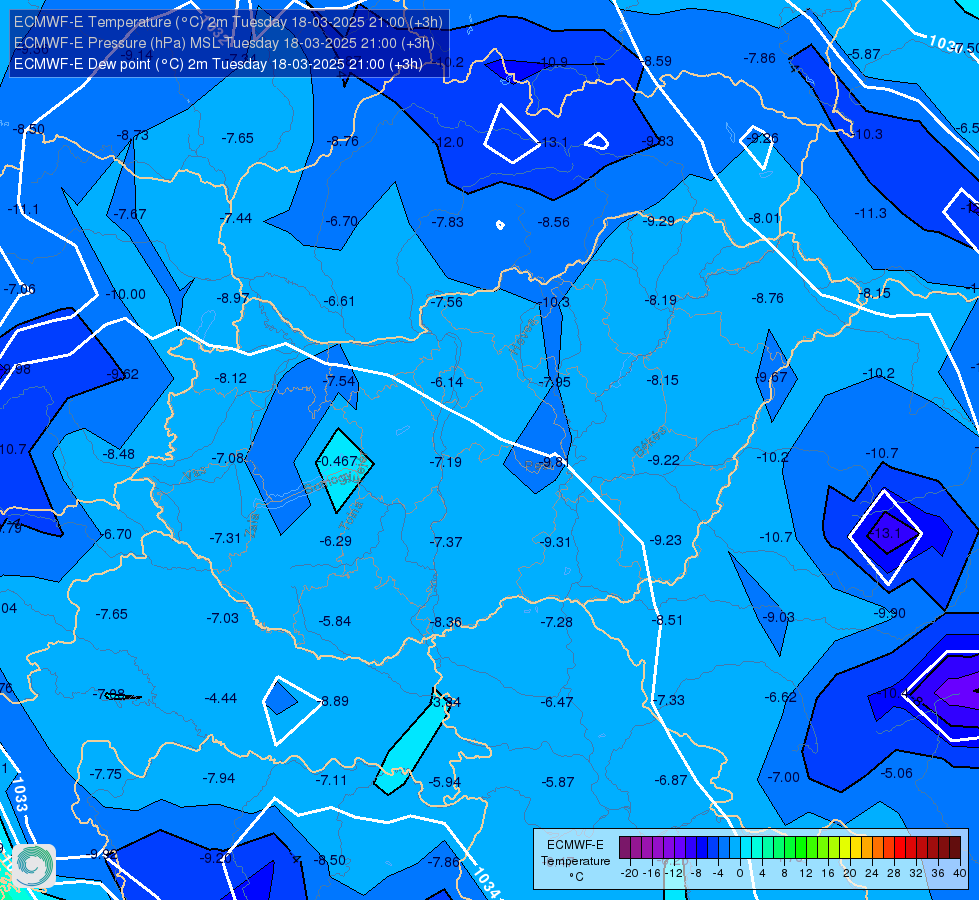Click the 1034 isobar label
Image resolution: width=979 pixels, height=900 pixels.
pos(488,883)
